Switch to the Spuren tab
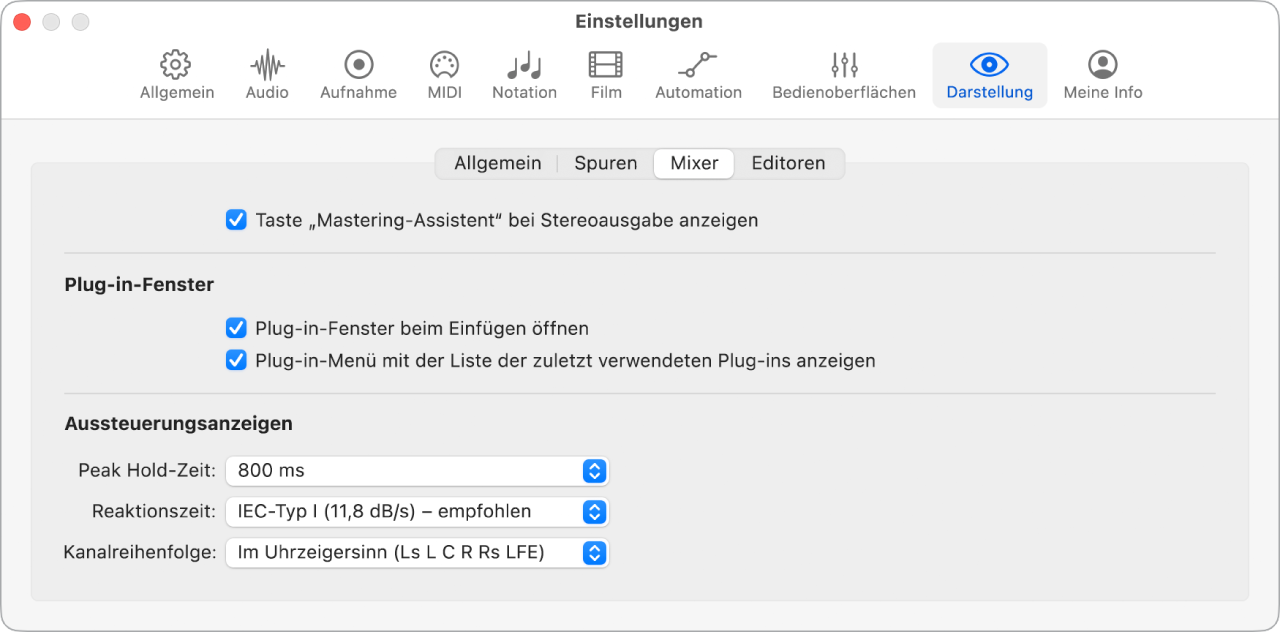This screenshot has width=1282, height=633. 604,163
